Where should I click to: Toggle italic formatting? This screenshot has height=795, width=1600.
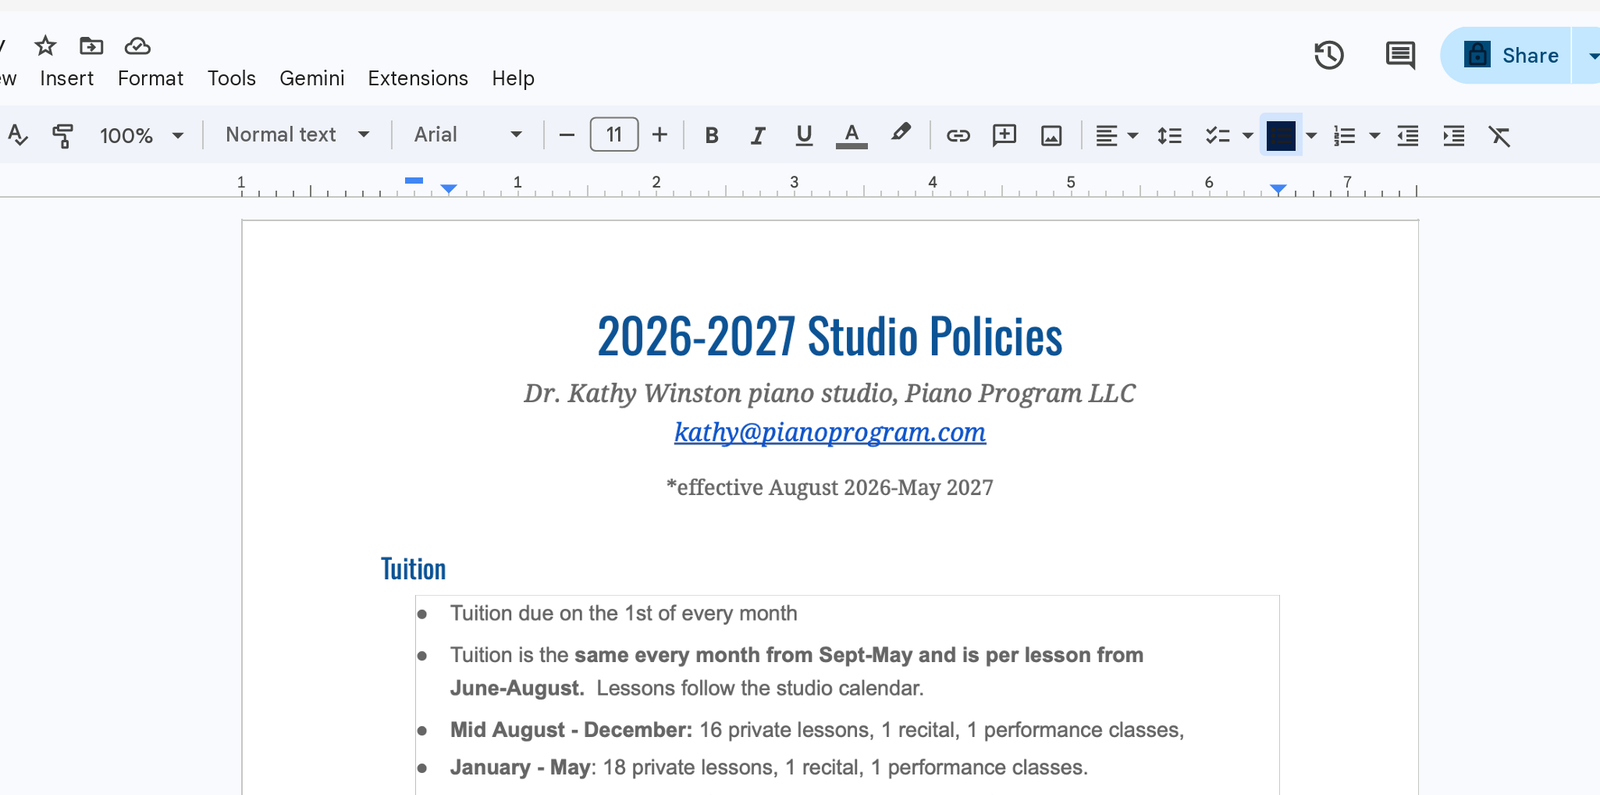(x=757, y=135)
